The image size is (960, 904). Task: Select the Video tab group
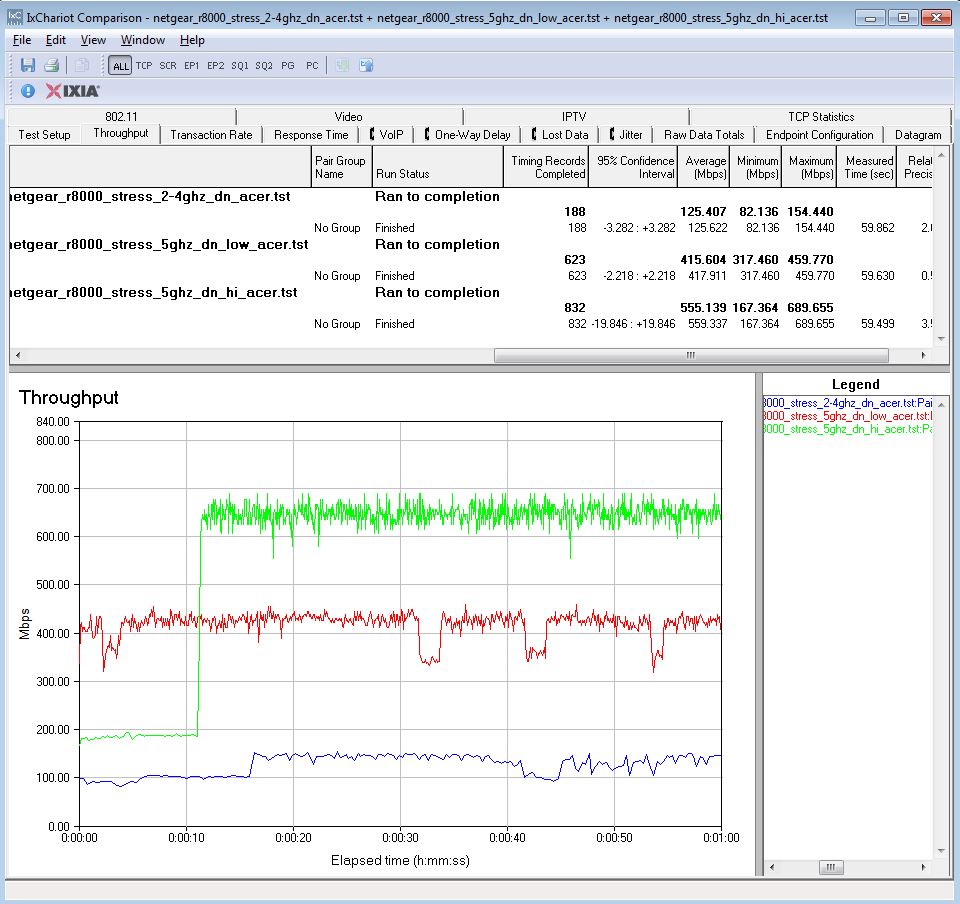(x=348, y=116)
